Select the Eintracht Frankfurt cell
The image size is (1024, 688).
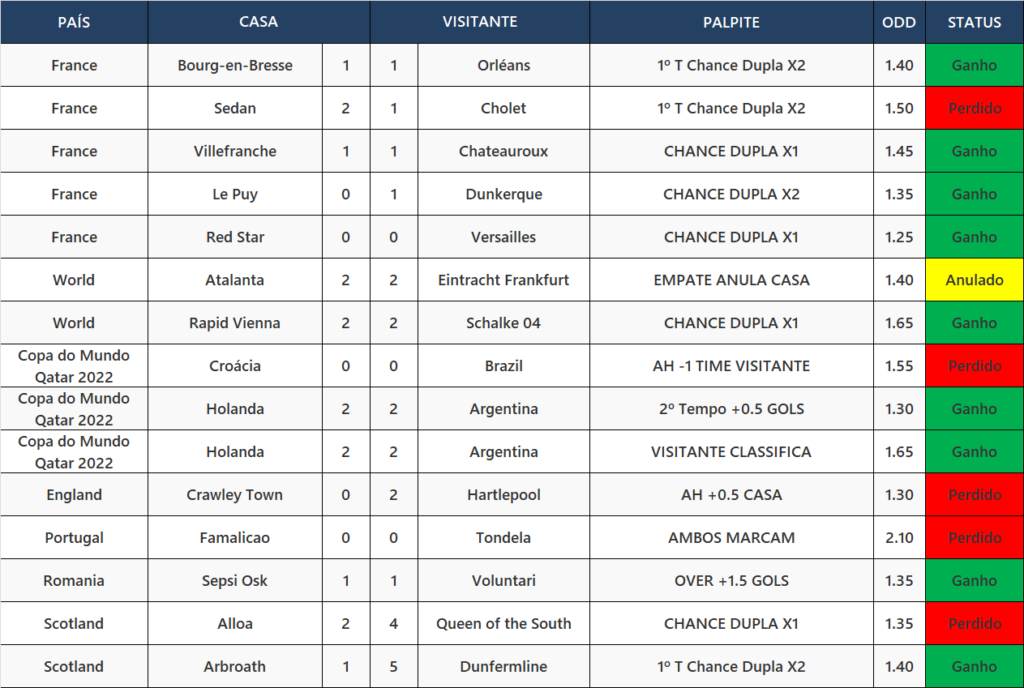coord(504,280)
